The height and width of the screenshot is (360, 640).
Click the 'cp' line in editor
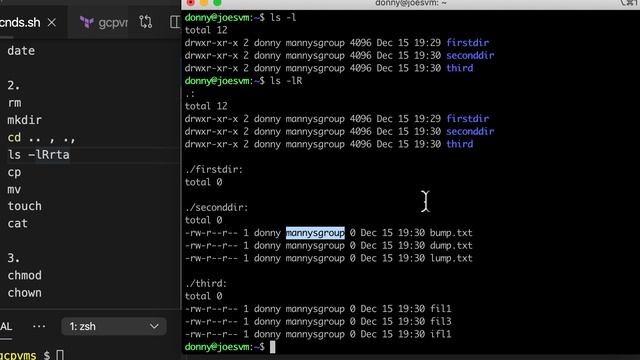click(x=14, y=172)
